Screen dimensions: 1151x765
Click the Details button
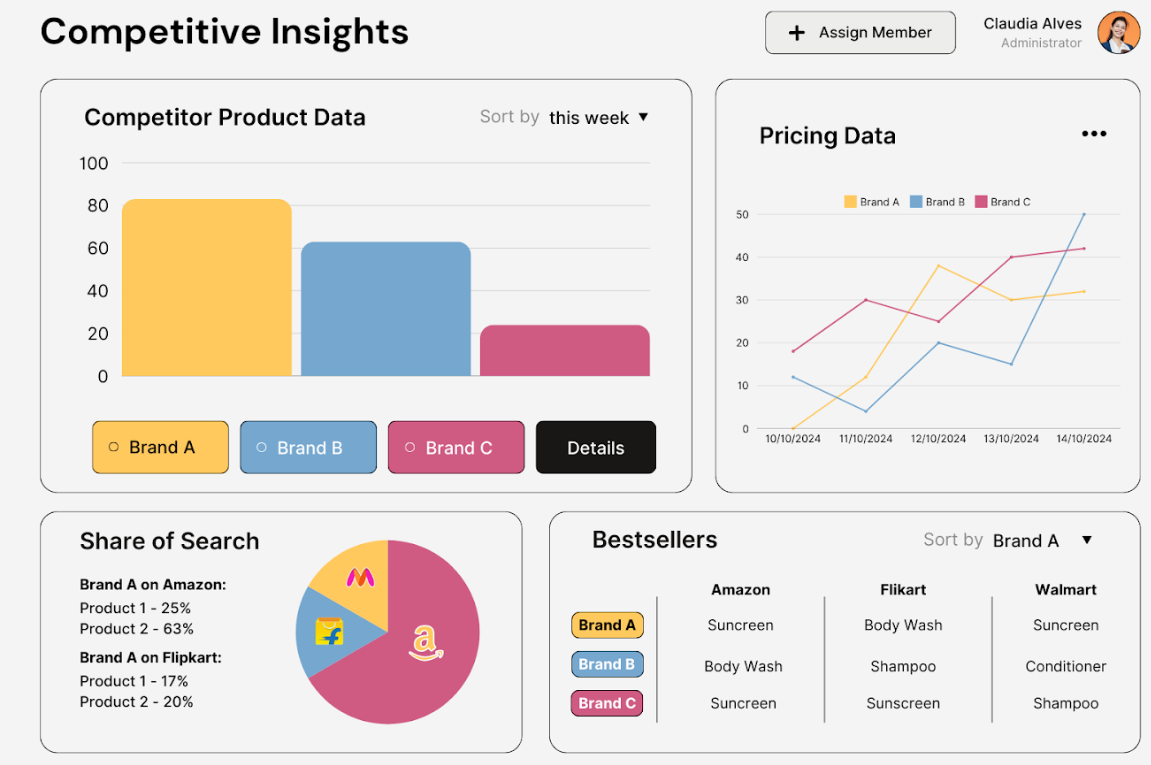[x=596, y=447]
